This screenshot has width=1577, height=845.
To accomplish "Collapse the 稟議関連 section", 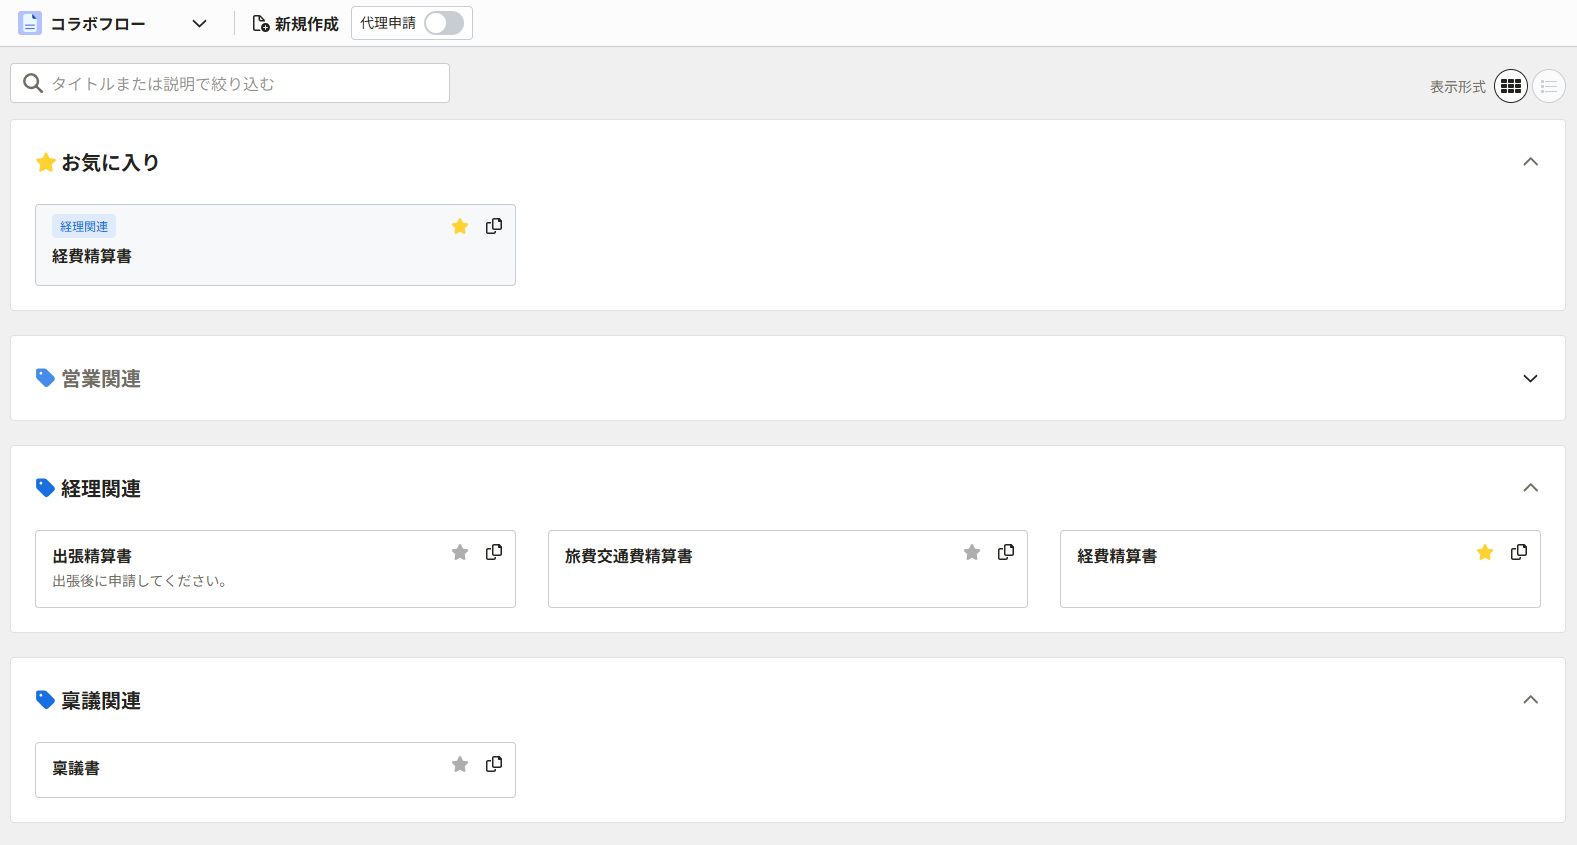I will click(1530, 700).
